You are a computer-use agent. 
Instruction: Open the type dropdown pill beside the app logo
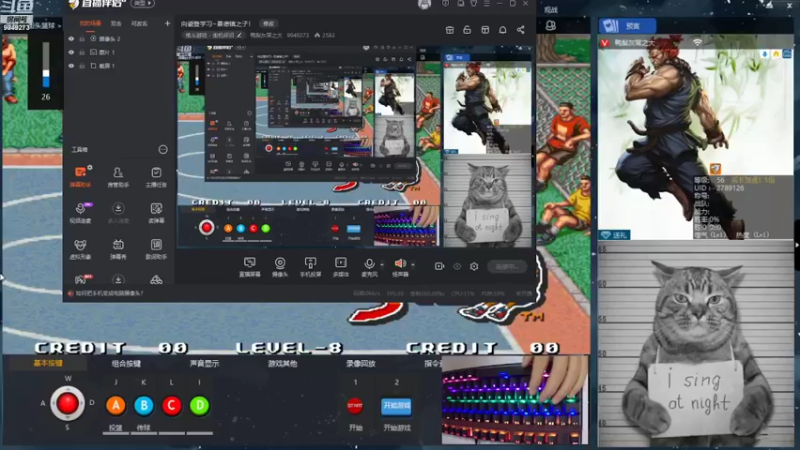pyautogui.click(x=142, y=4)
